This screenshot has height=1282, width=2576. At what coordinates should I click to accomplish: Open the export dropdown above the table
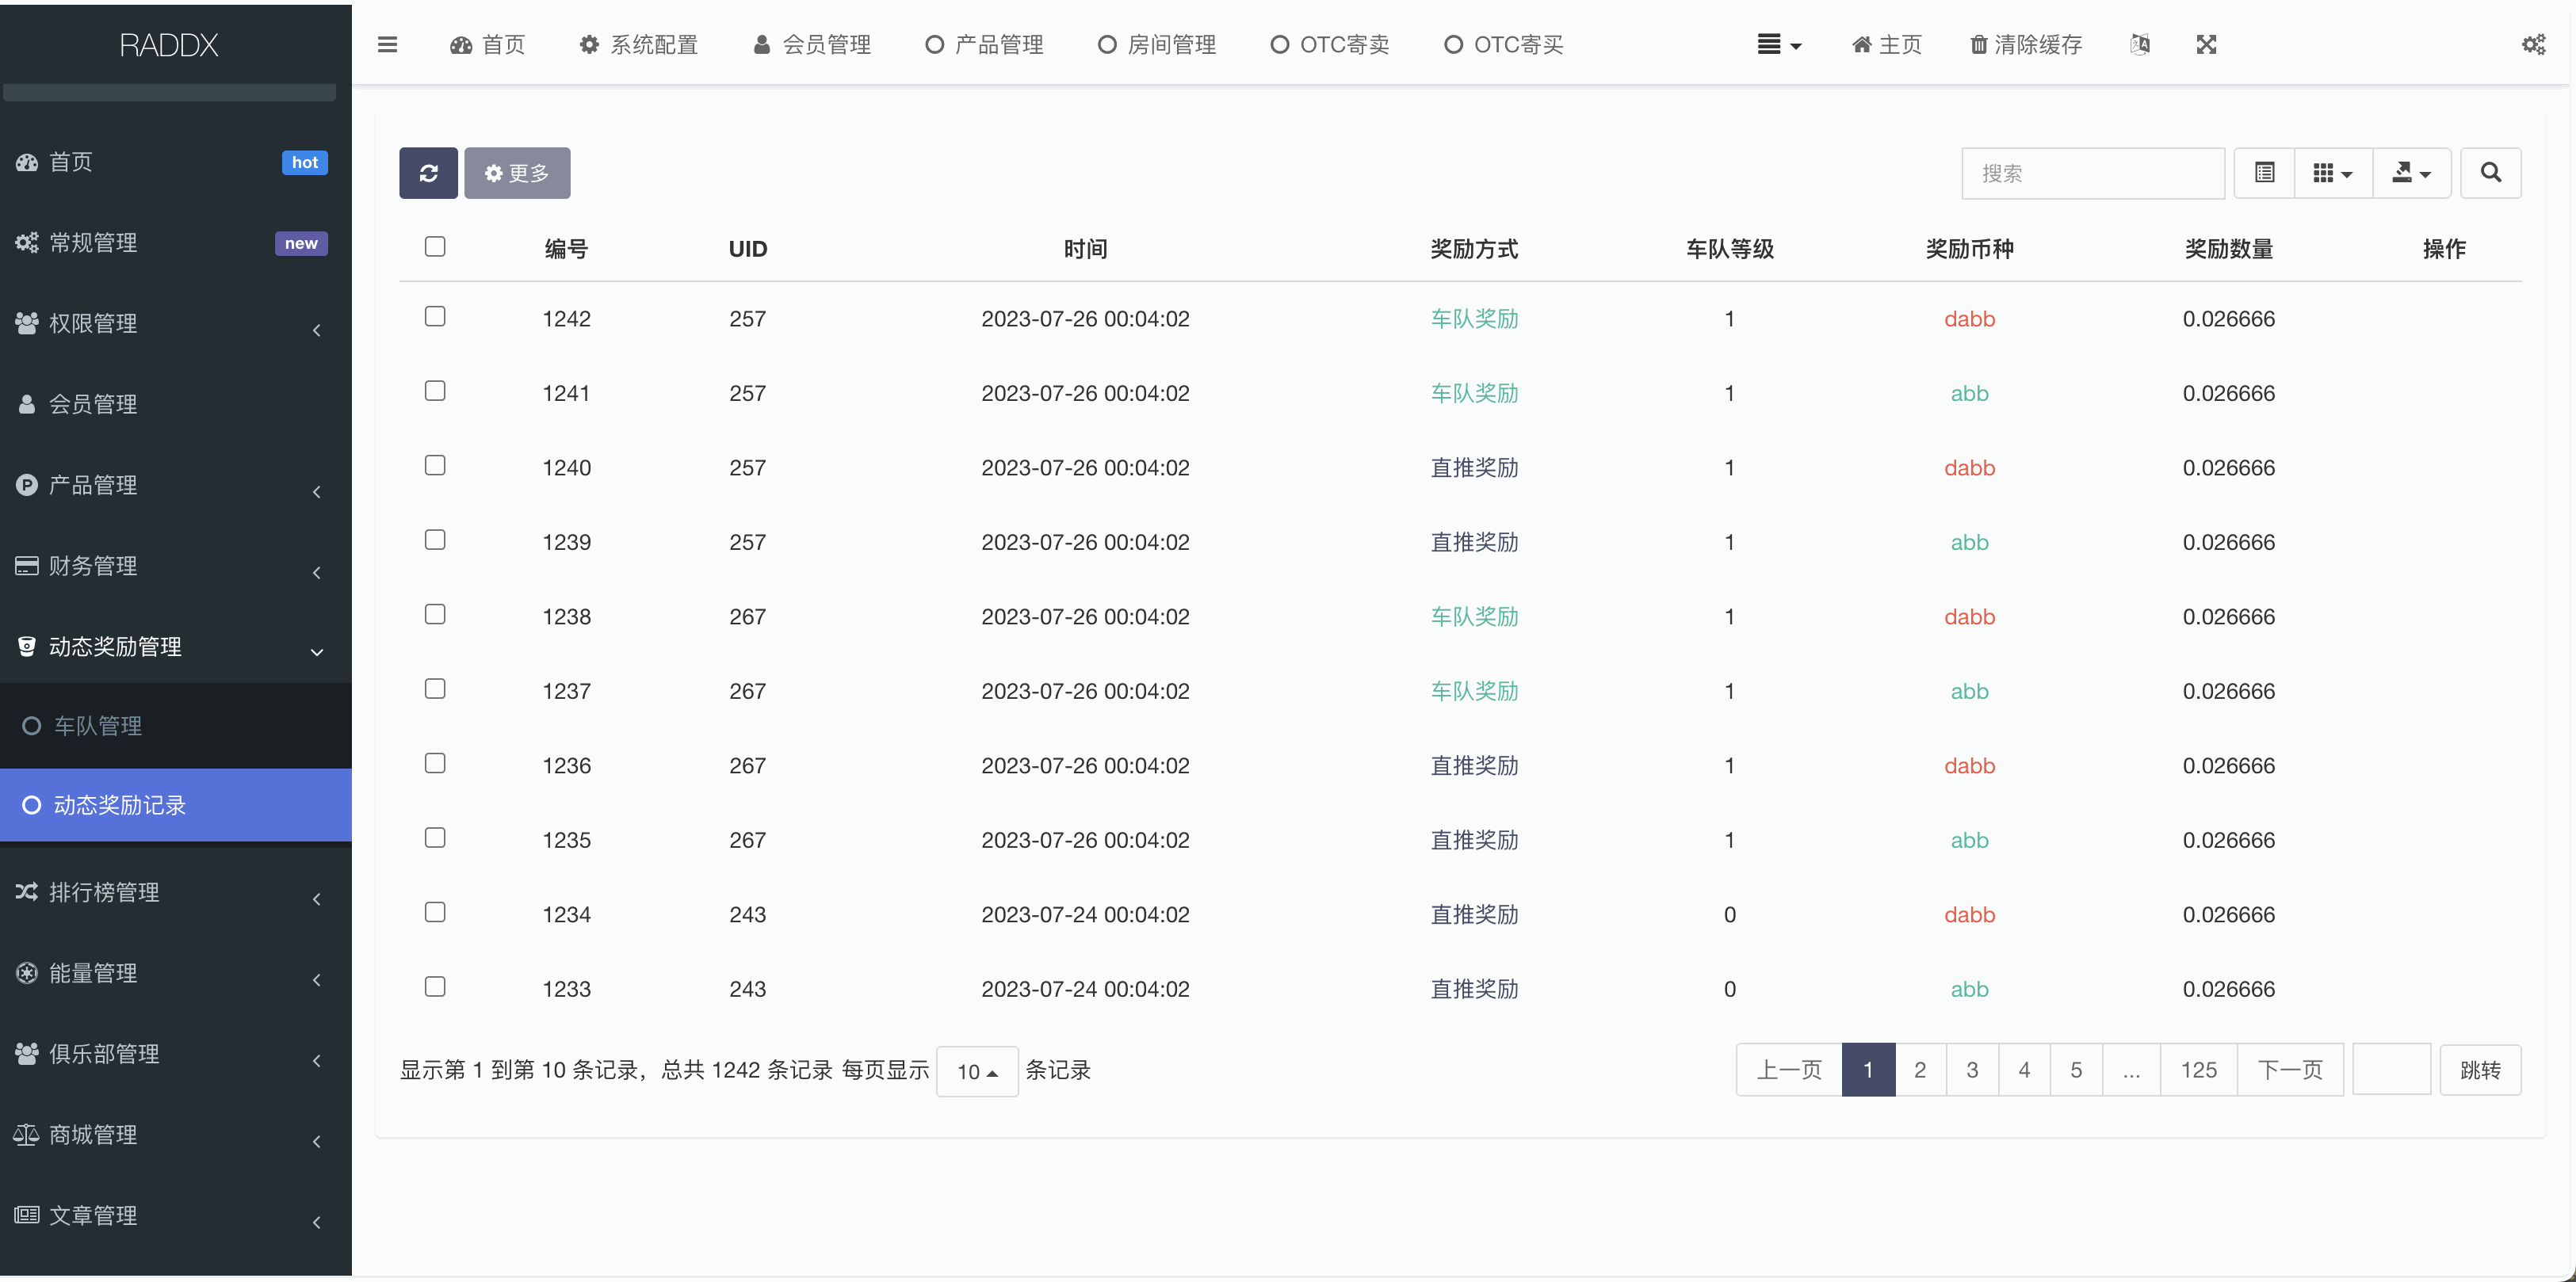(x=2411, y=172)
